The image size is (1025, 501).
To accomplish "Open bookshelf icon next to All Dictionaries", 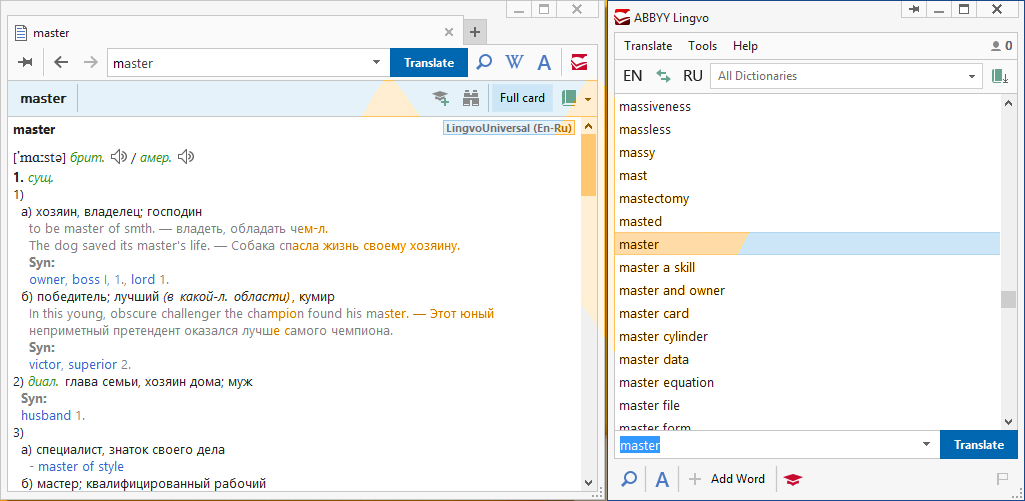I will coord(1000,76).
